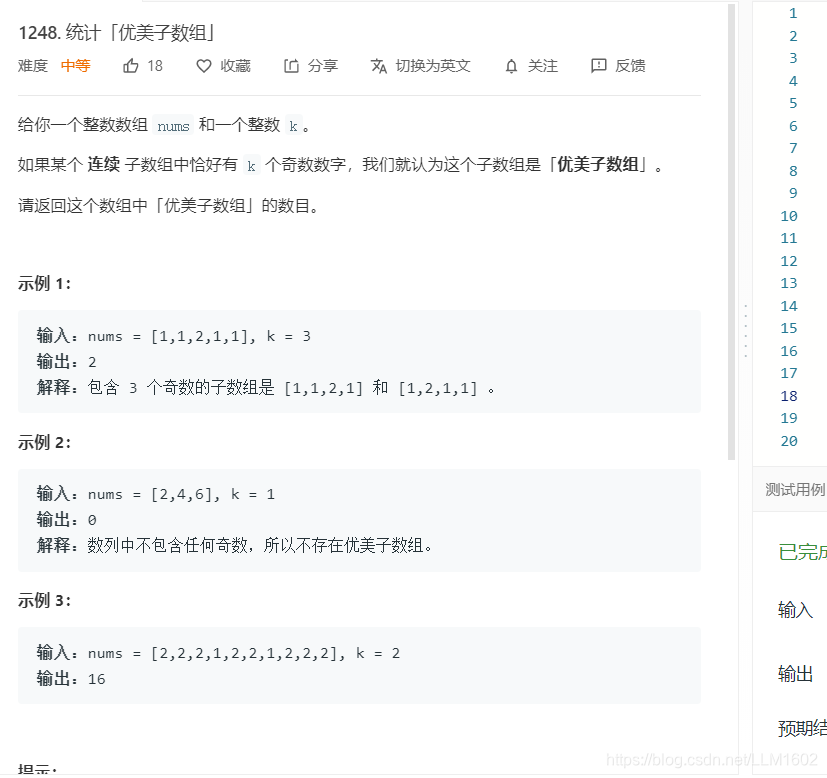Image resolution: width=827 pixels, height=778 pixels.
Task: Click the bell follow icon
Action: coord(511,66)
